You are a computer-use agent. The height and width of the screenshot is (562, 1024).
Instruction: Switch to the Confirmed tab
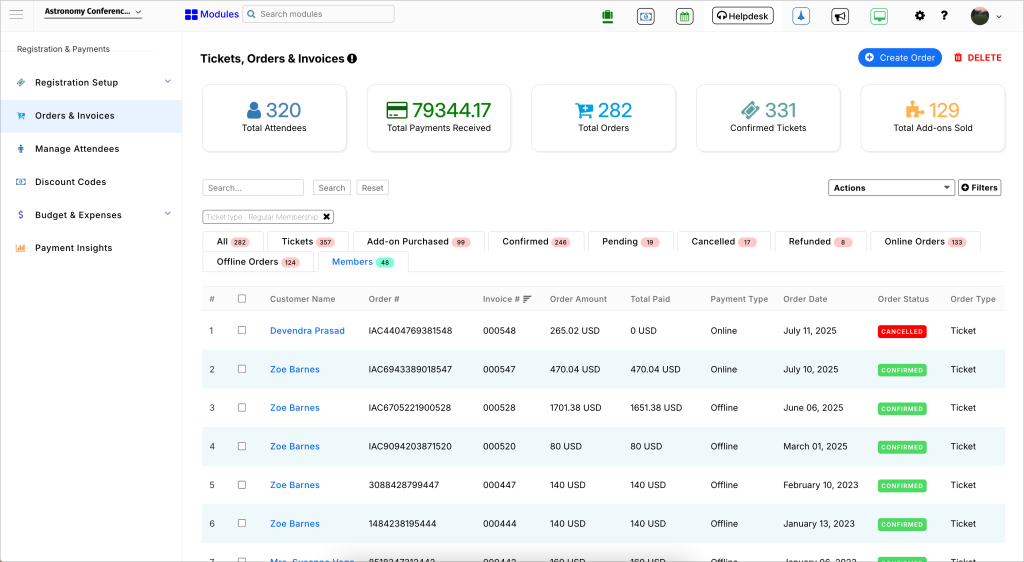tap(536, 242)
